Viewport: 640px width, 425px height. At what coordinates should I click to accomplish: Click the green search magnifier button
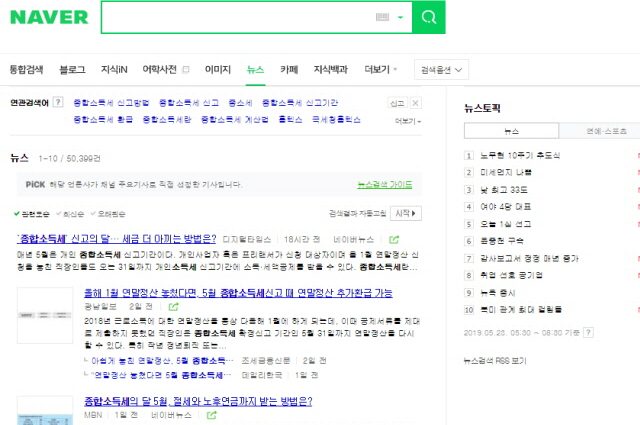[x=428, y=17]
